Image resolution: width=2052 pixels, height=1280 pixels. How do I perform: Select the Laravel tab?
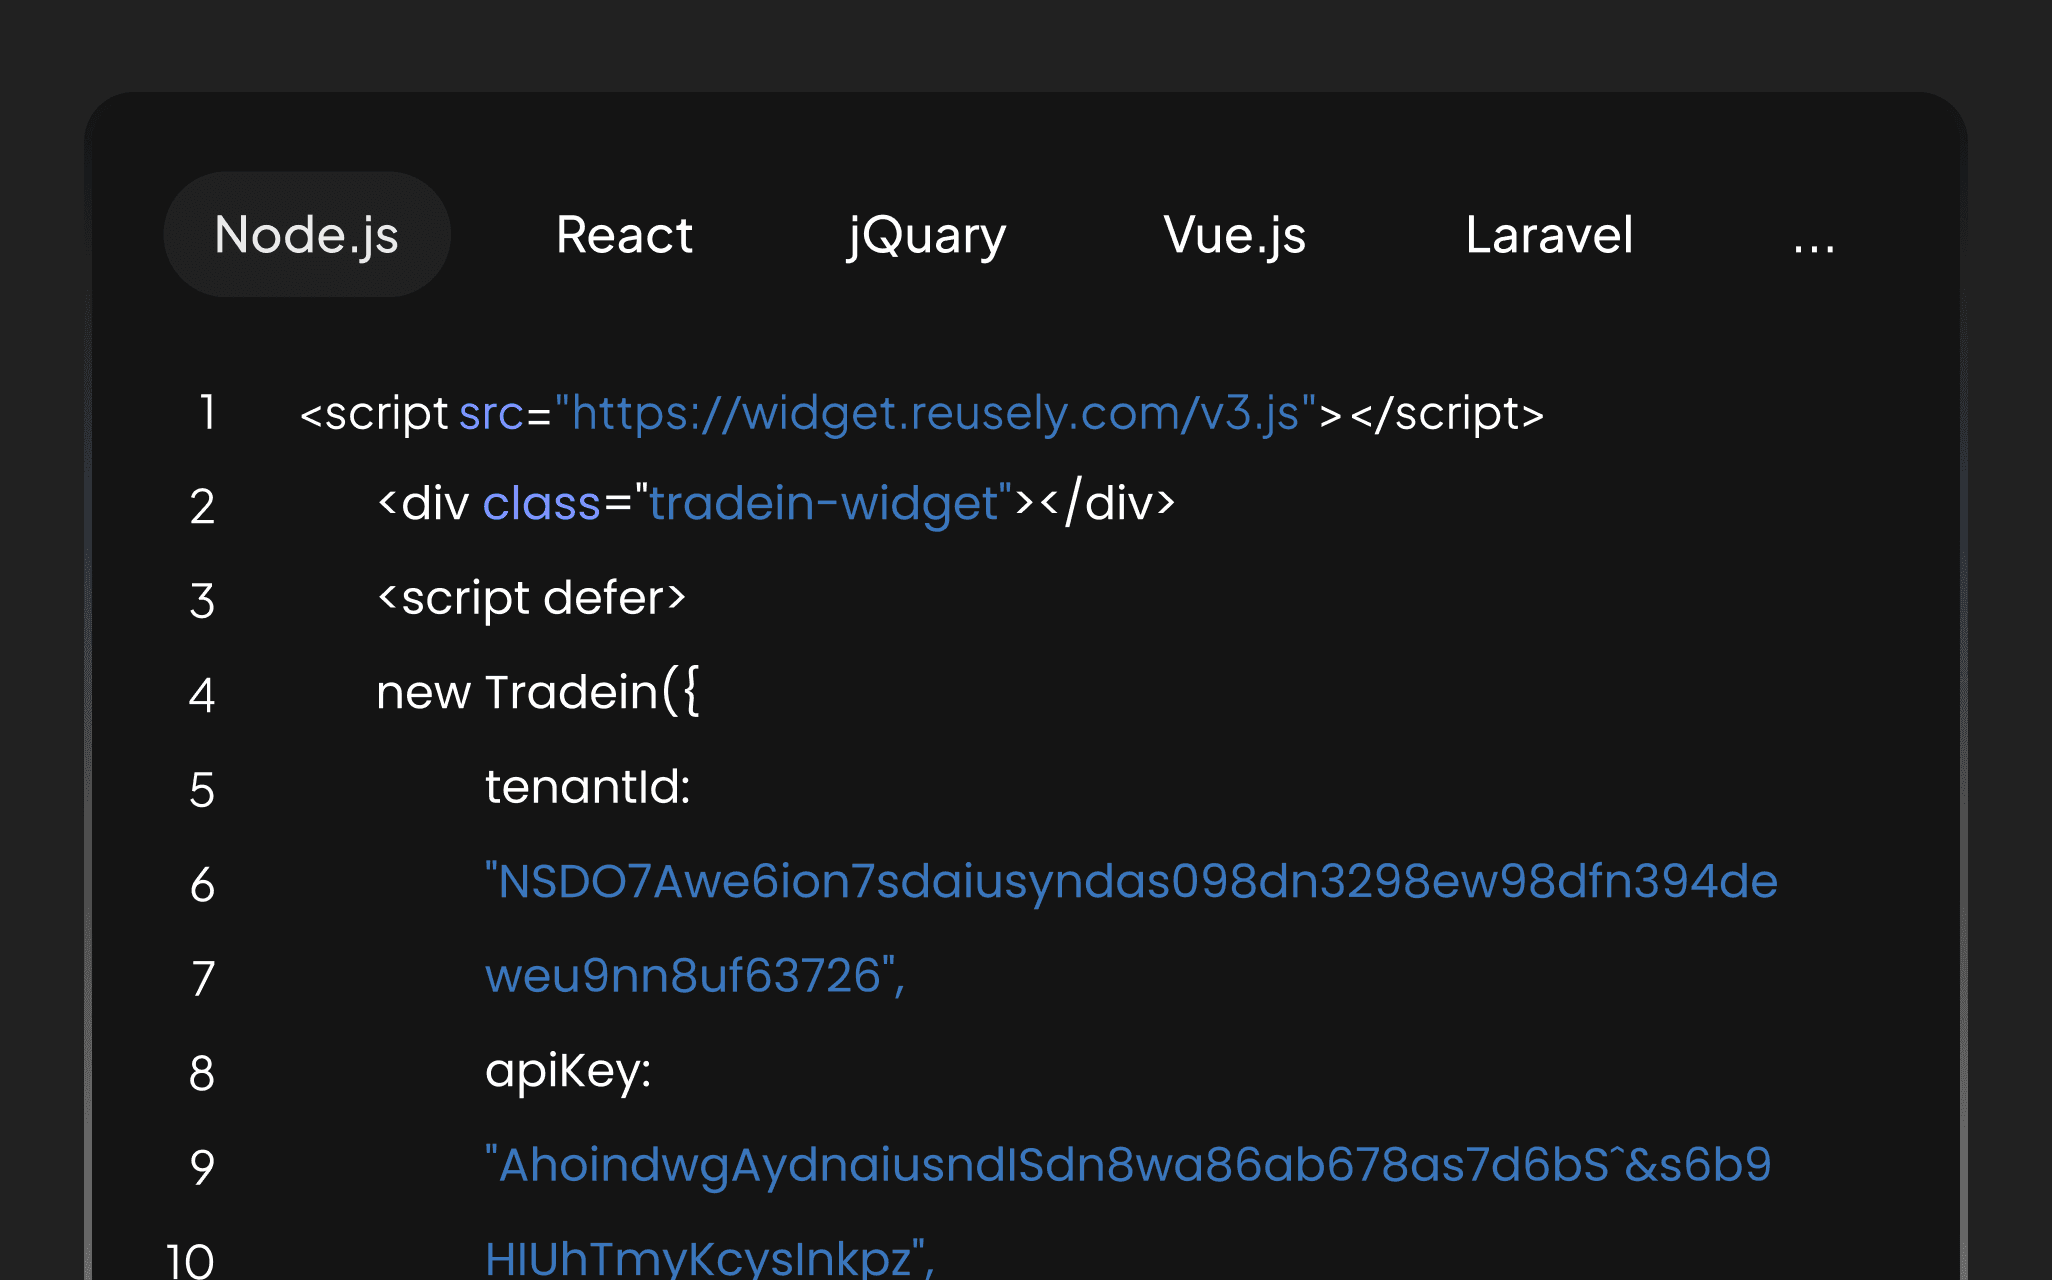click(x=1549, y=235)
